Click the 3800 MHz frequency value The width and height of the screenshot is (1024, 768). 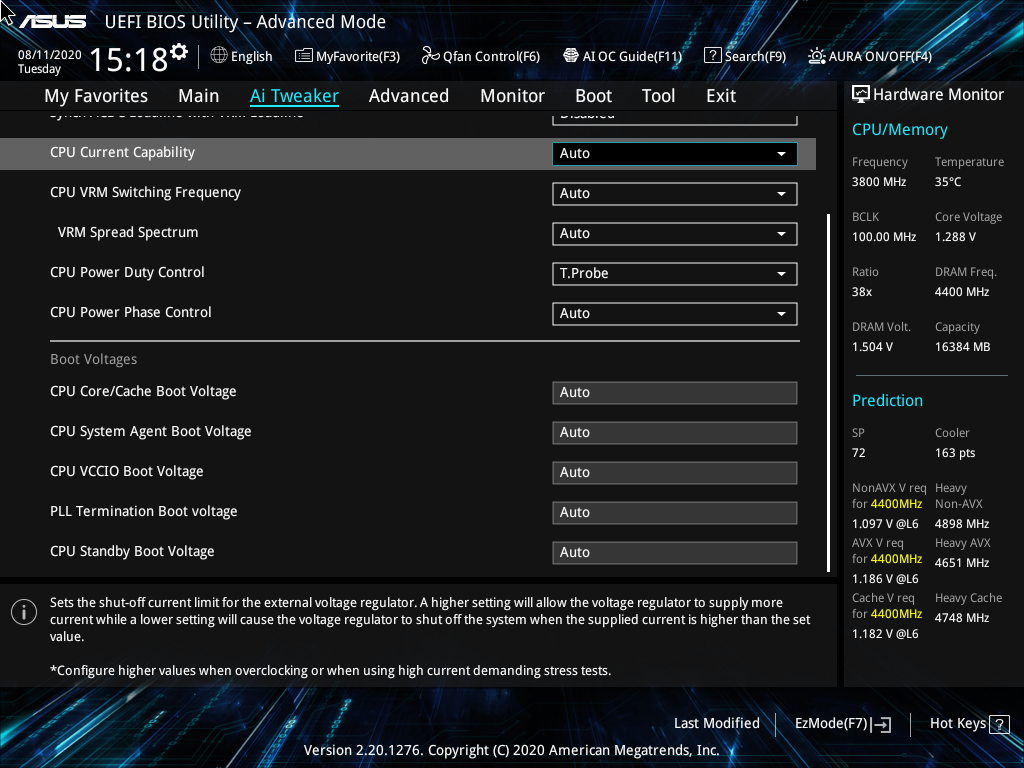(x=879, y=182)
